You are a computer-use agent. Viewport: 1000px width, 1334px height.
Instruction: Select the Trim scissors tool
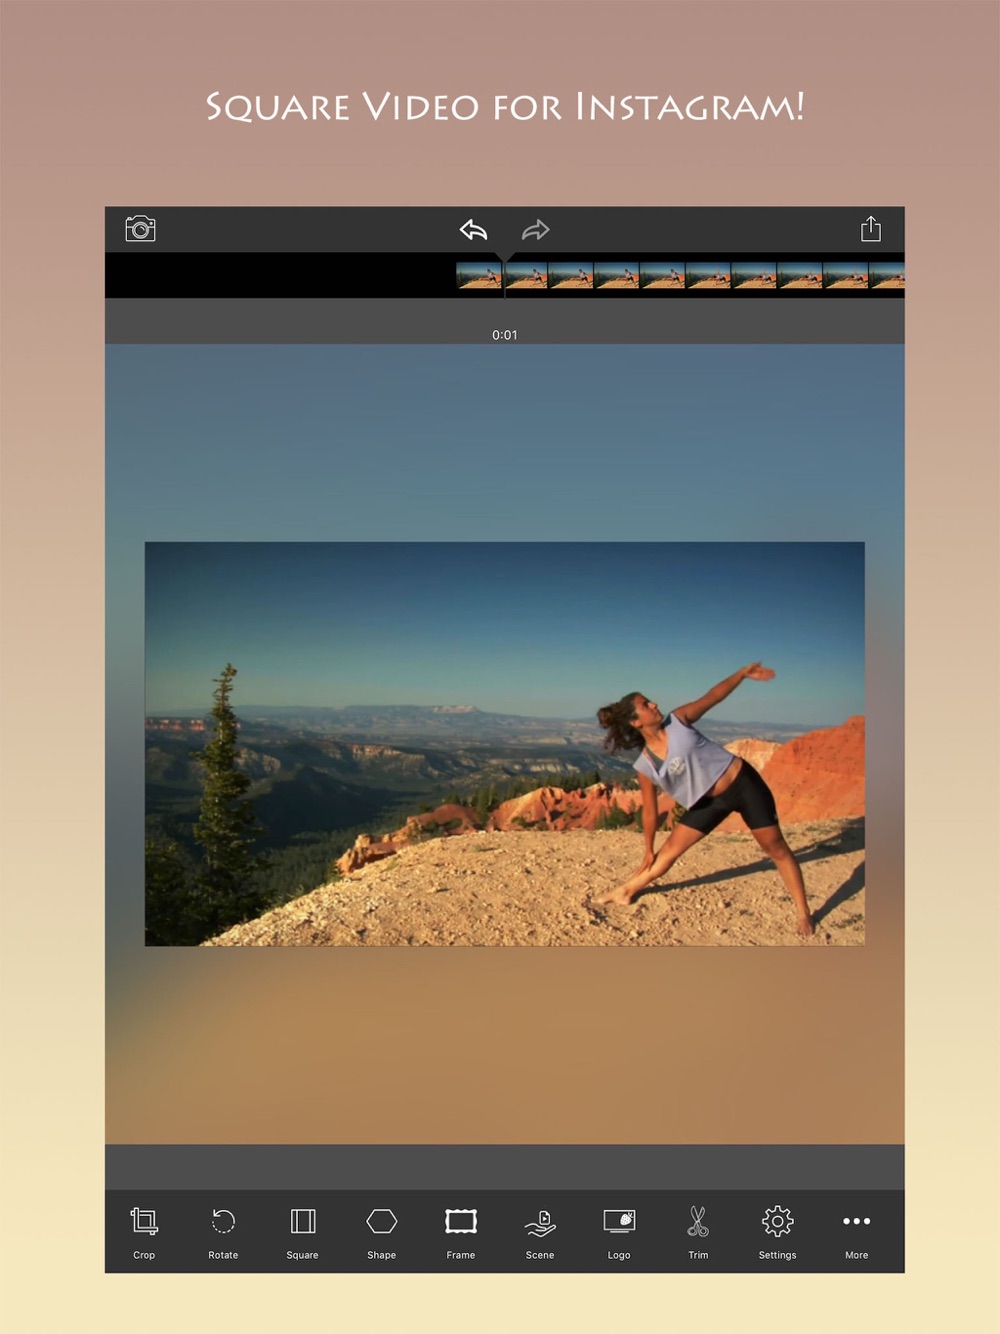click(698, 1232)
